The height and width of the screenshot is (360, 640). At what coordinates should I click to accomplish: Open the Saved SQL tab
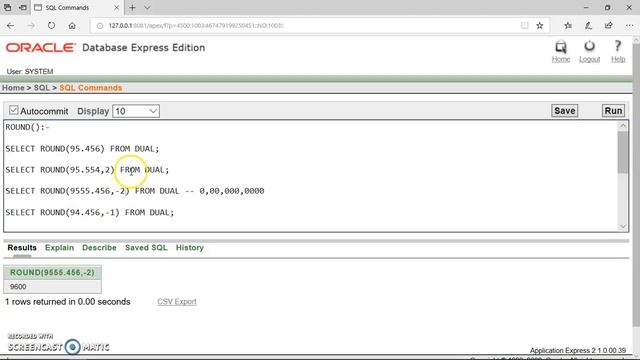146,248
